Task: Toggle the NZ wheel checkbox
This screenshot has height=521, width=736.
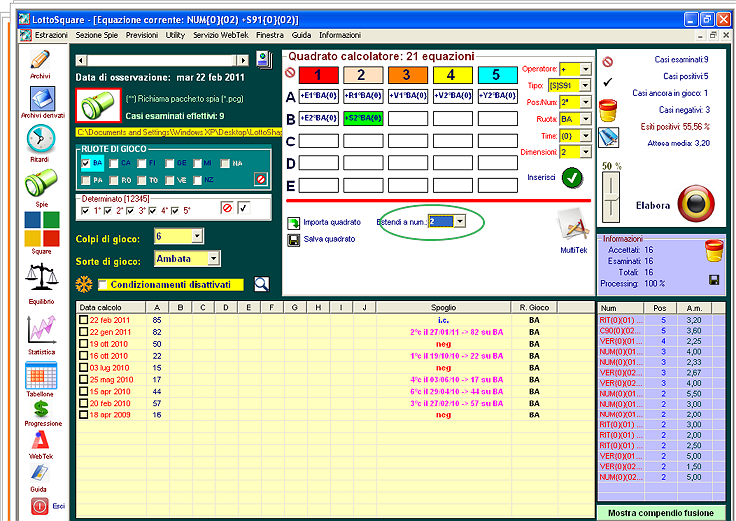Action: click(197, 180)
